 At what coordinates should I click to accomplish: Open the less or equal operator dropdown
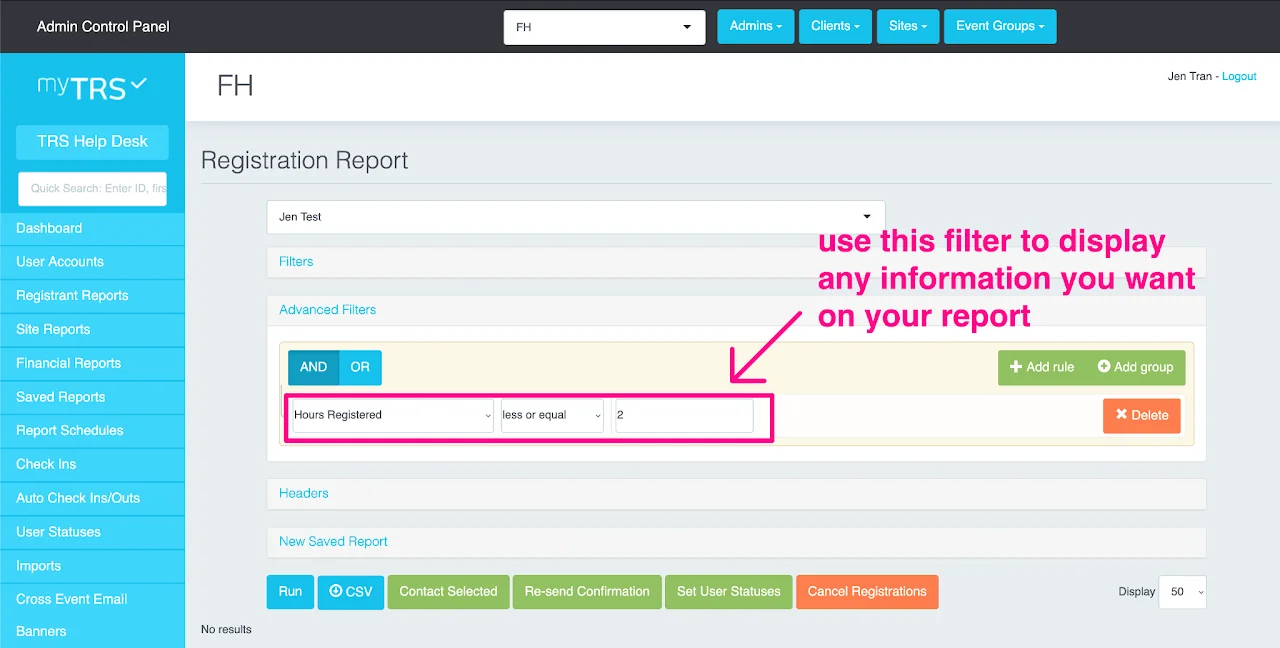(552, 415)
